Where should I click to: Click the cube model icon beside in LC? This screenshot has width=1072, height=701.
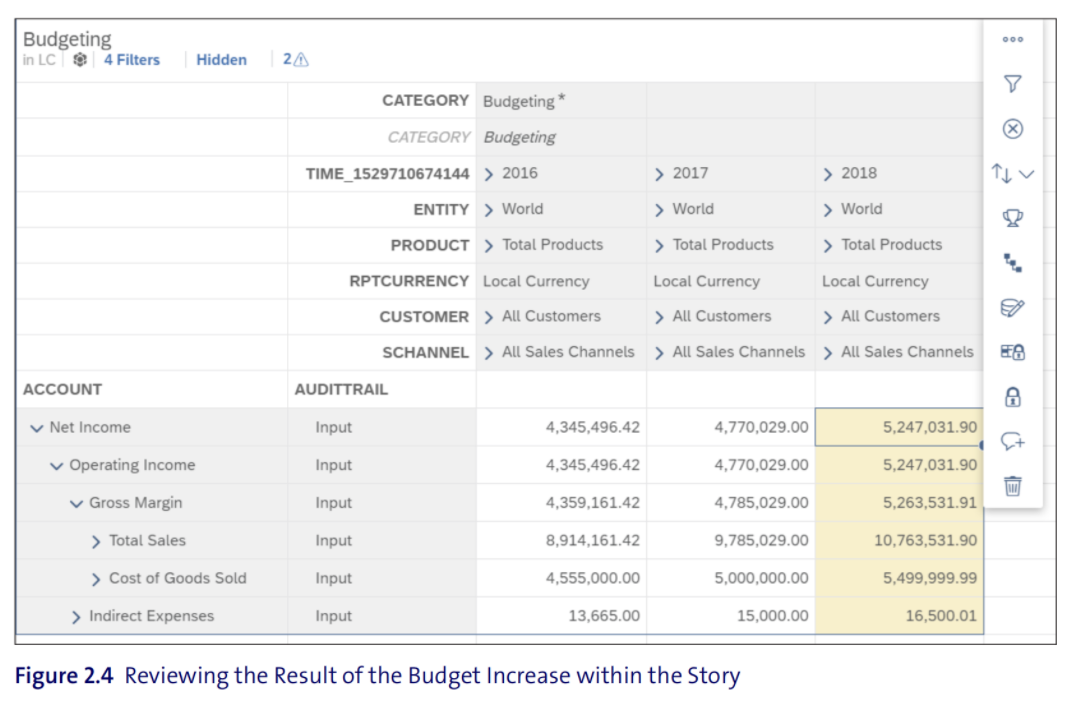click(x=80, y=59)
